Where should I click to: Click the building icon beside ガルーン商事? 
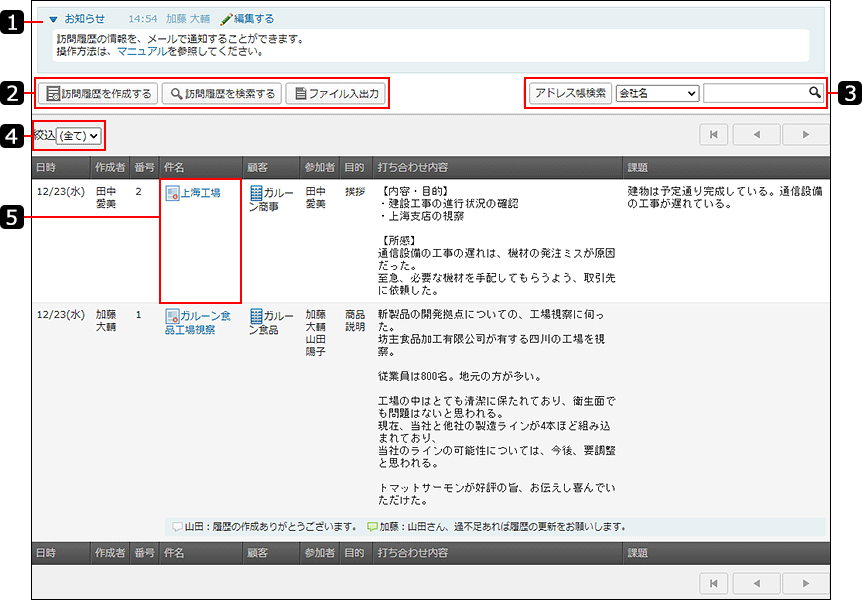256,193
